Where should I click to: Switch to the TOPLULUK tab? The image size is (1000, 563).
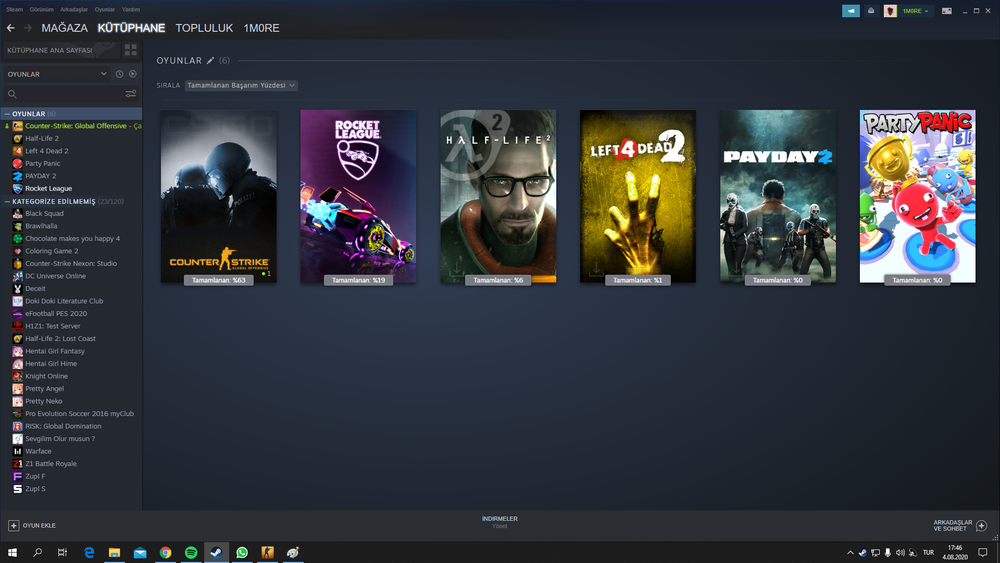(x=204, y=28)
